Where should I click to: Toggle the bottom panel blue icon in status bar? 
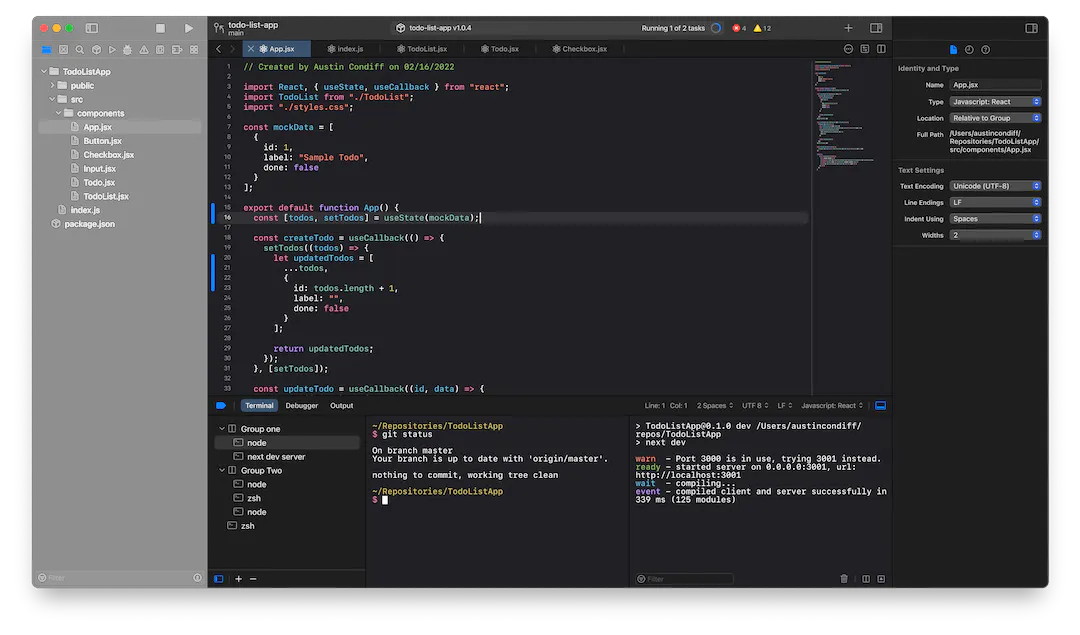tap(880, 406)
